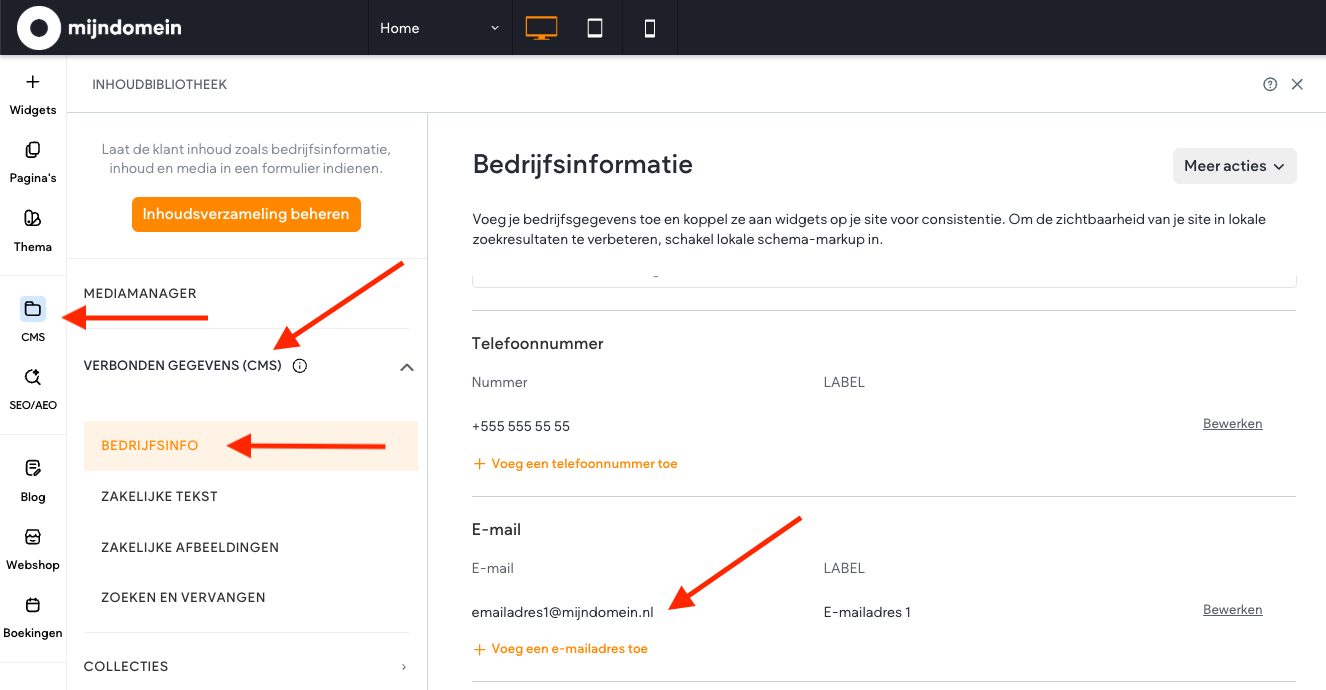The height and width of the screenshot is (690, 1326).
Task: Switch to desktop view
Action: point(541,28)
